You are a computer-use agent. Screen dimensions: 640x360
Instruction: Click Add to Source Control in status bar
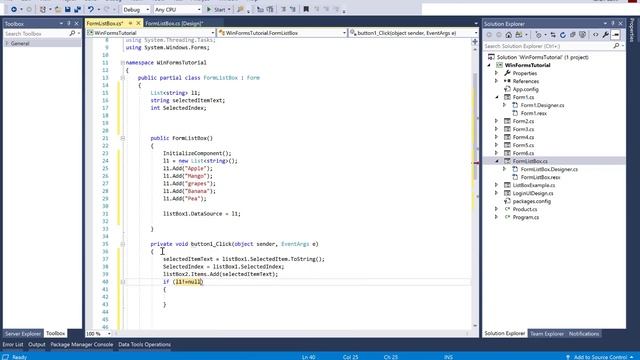tap(600, 357)
